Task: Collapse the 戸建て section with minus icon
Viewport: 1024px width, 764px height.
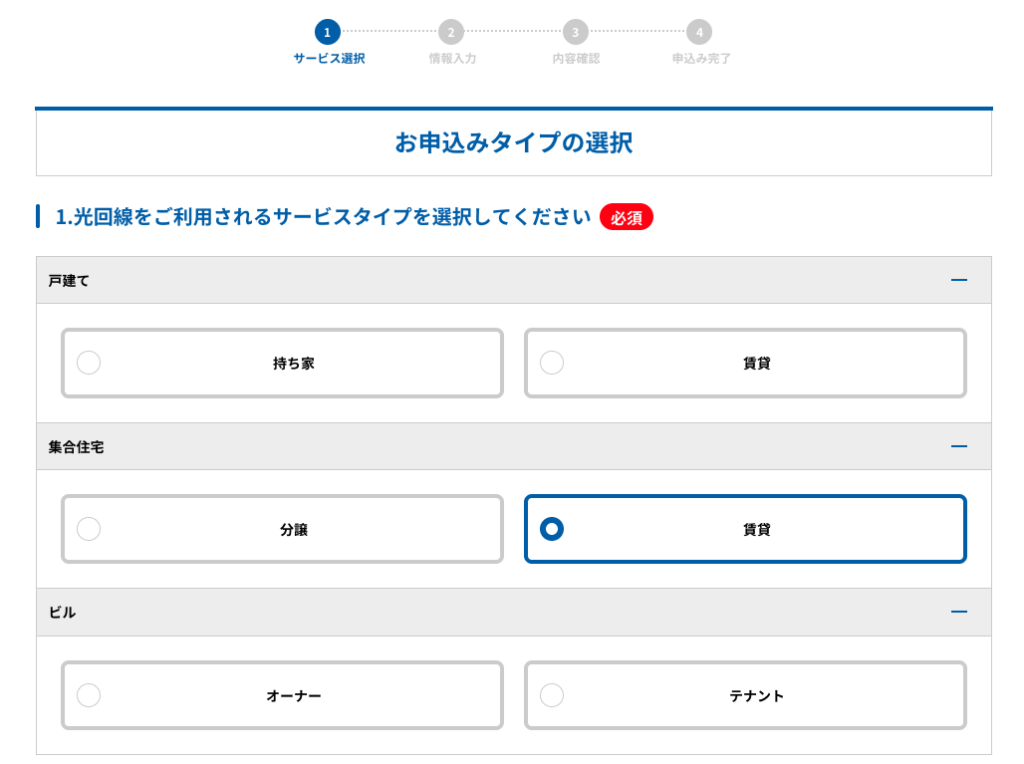Action: click(x=959, y=280)
